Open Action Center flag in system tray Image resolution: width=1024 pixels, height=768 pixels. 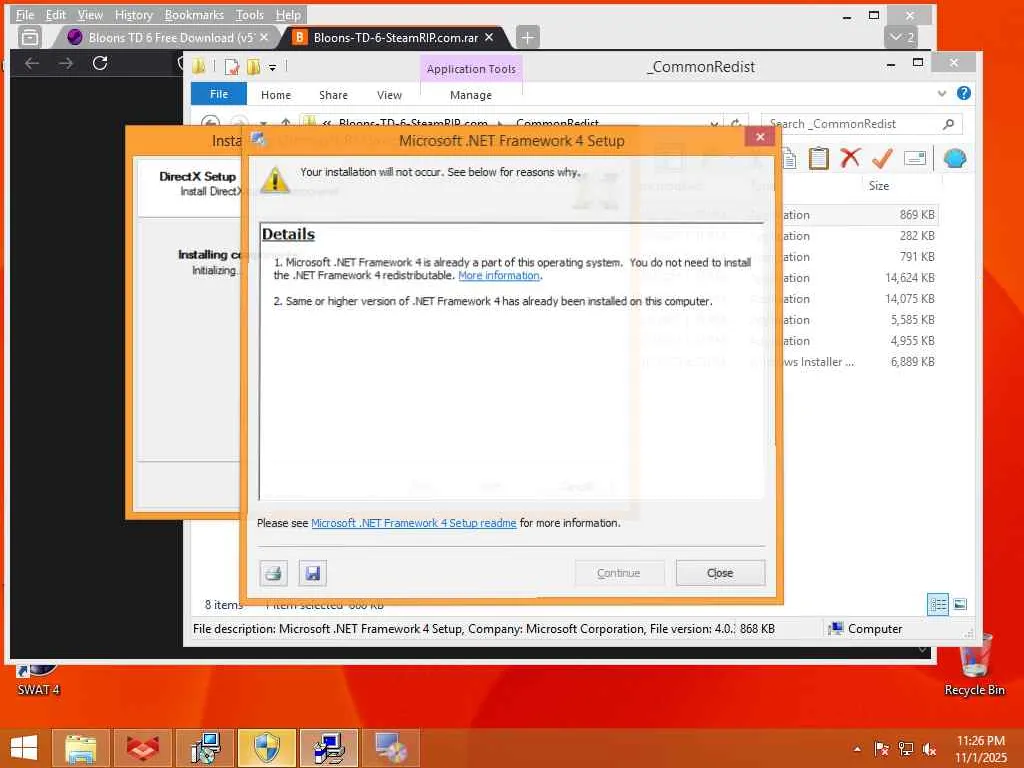point(881,749)
